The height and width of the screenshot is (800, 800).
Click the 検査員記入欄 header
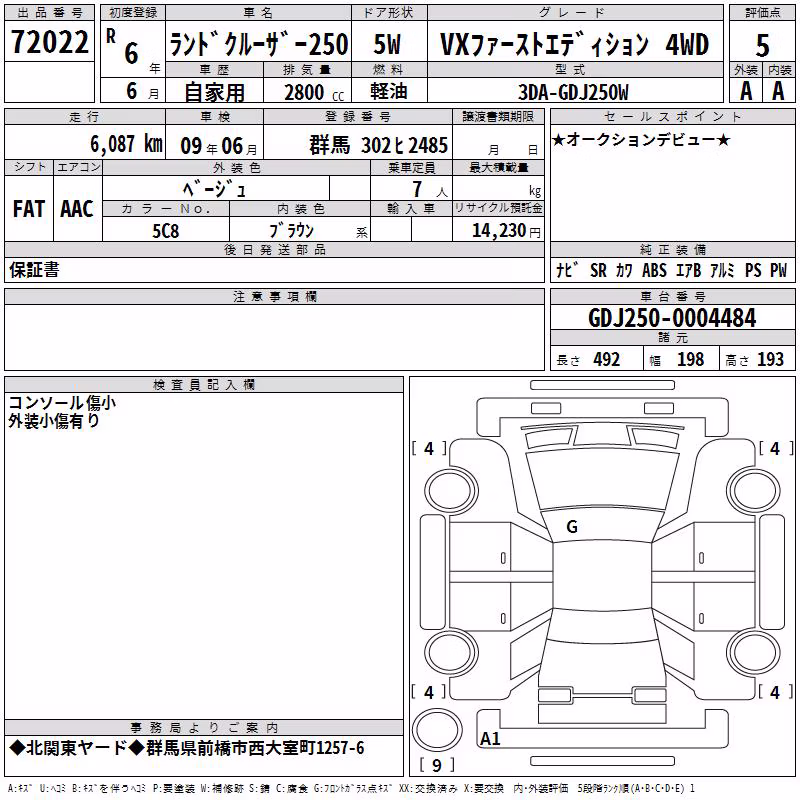[204, 385]
